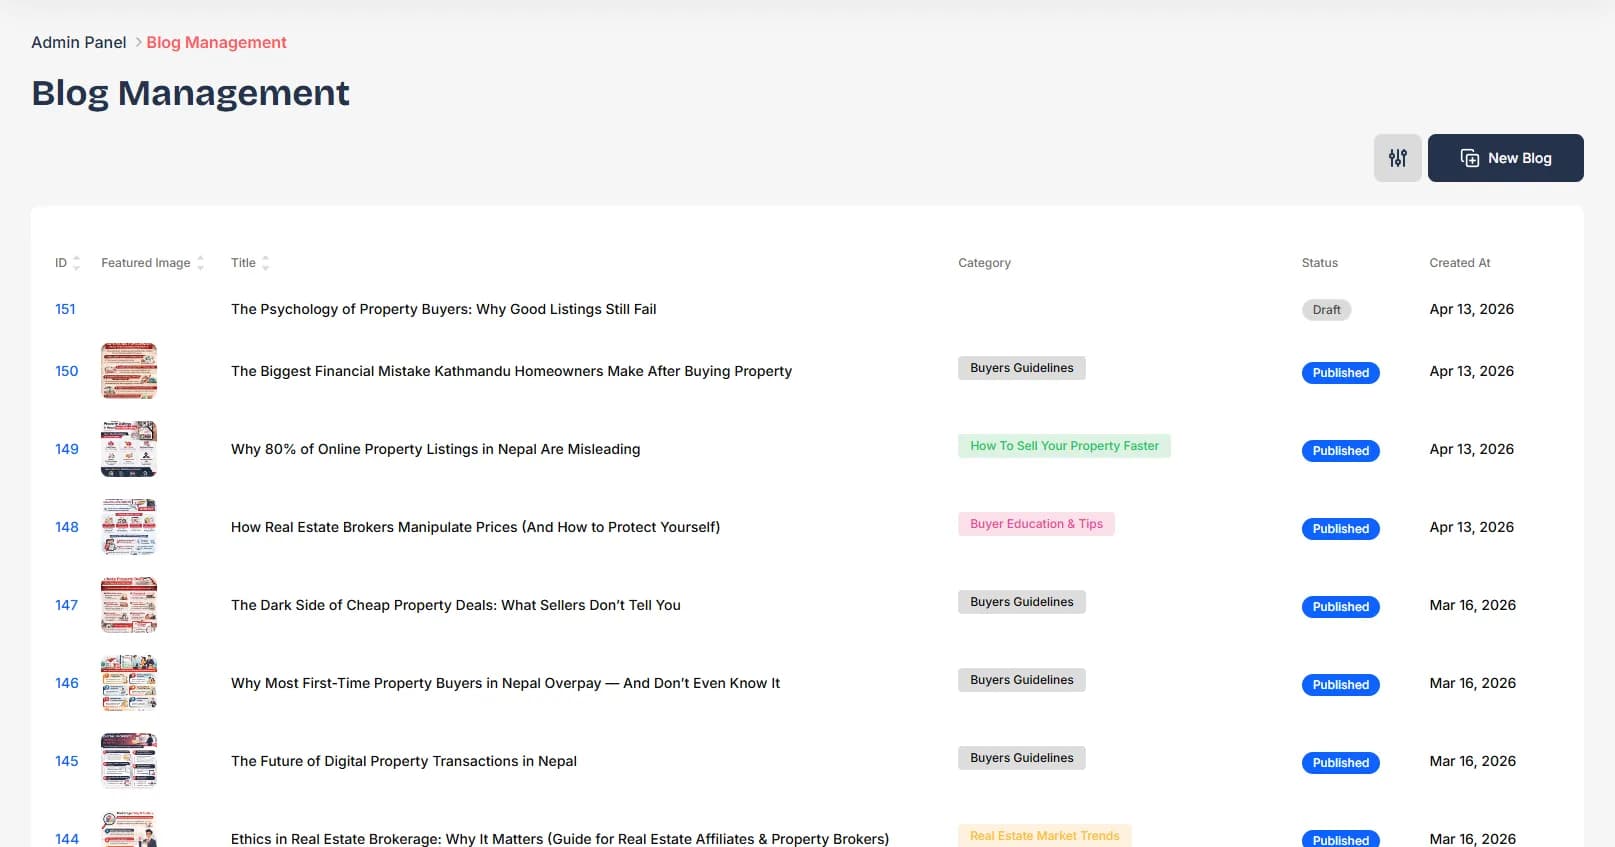
Task: Select title 'Why 80% of Online Property Listings'
Action: coord(435,449)
